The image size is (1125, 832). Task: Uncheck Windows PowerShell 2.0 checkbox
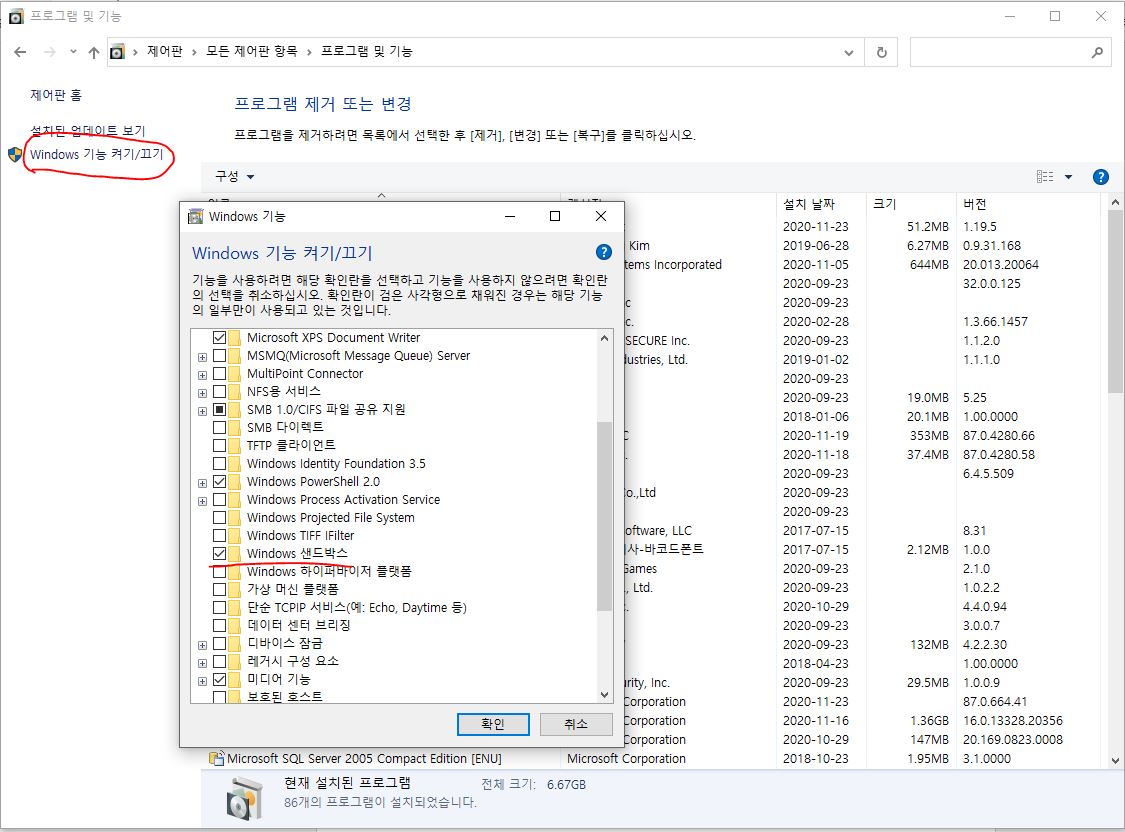point(220,481)
